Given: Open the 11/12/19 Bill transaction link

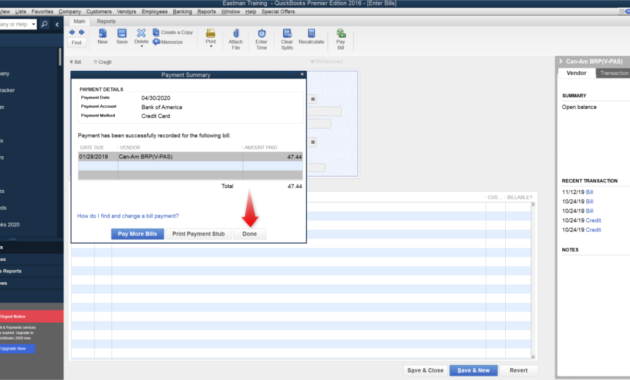Looking at the screenshot, I should pos(589,192).
